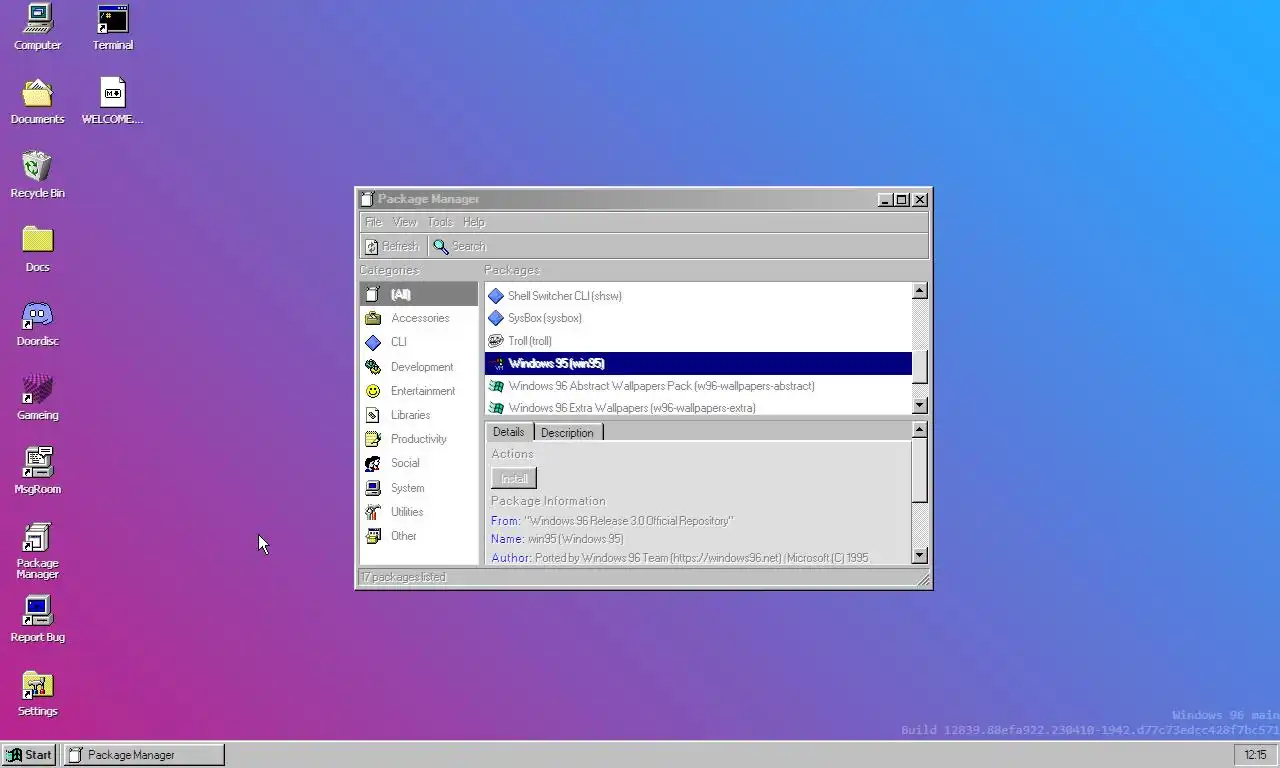
Task: Click the Package Manager taskbar button
Action: pyautogui.click(x=144, y=755)
